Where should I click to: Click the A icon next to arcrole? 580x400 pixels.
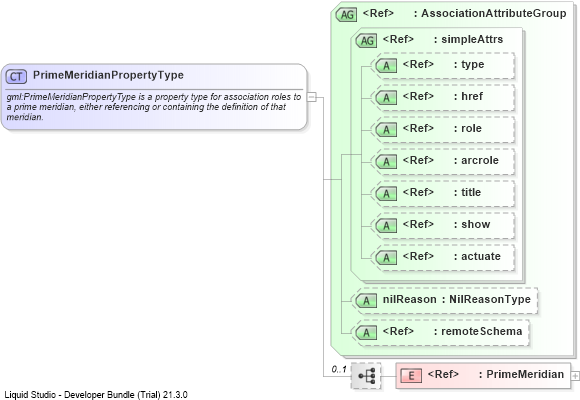(386, 162)
